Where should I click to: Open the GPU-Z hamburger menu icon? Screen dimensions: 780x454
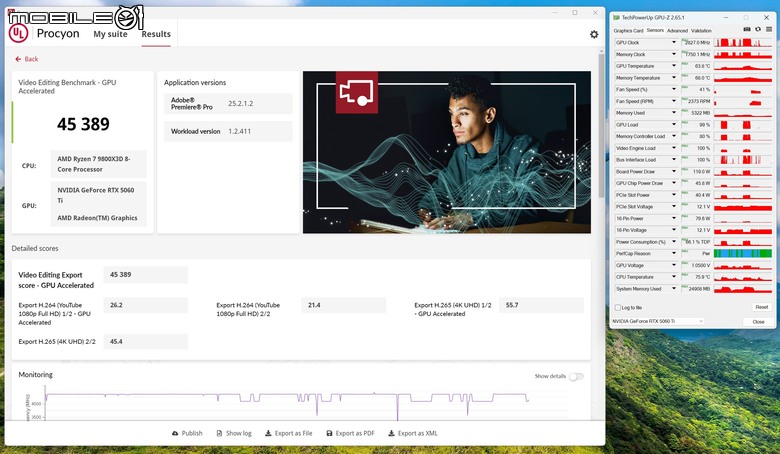[x=769, y=30]
